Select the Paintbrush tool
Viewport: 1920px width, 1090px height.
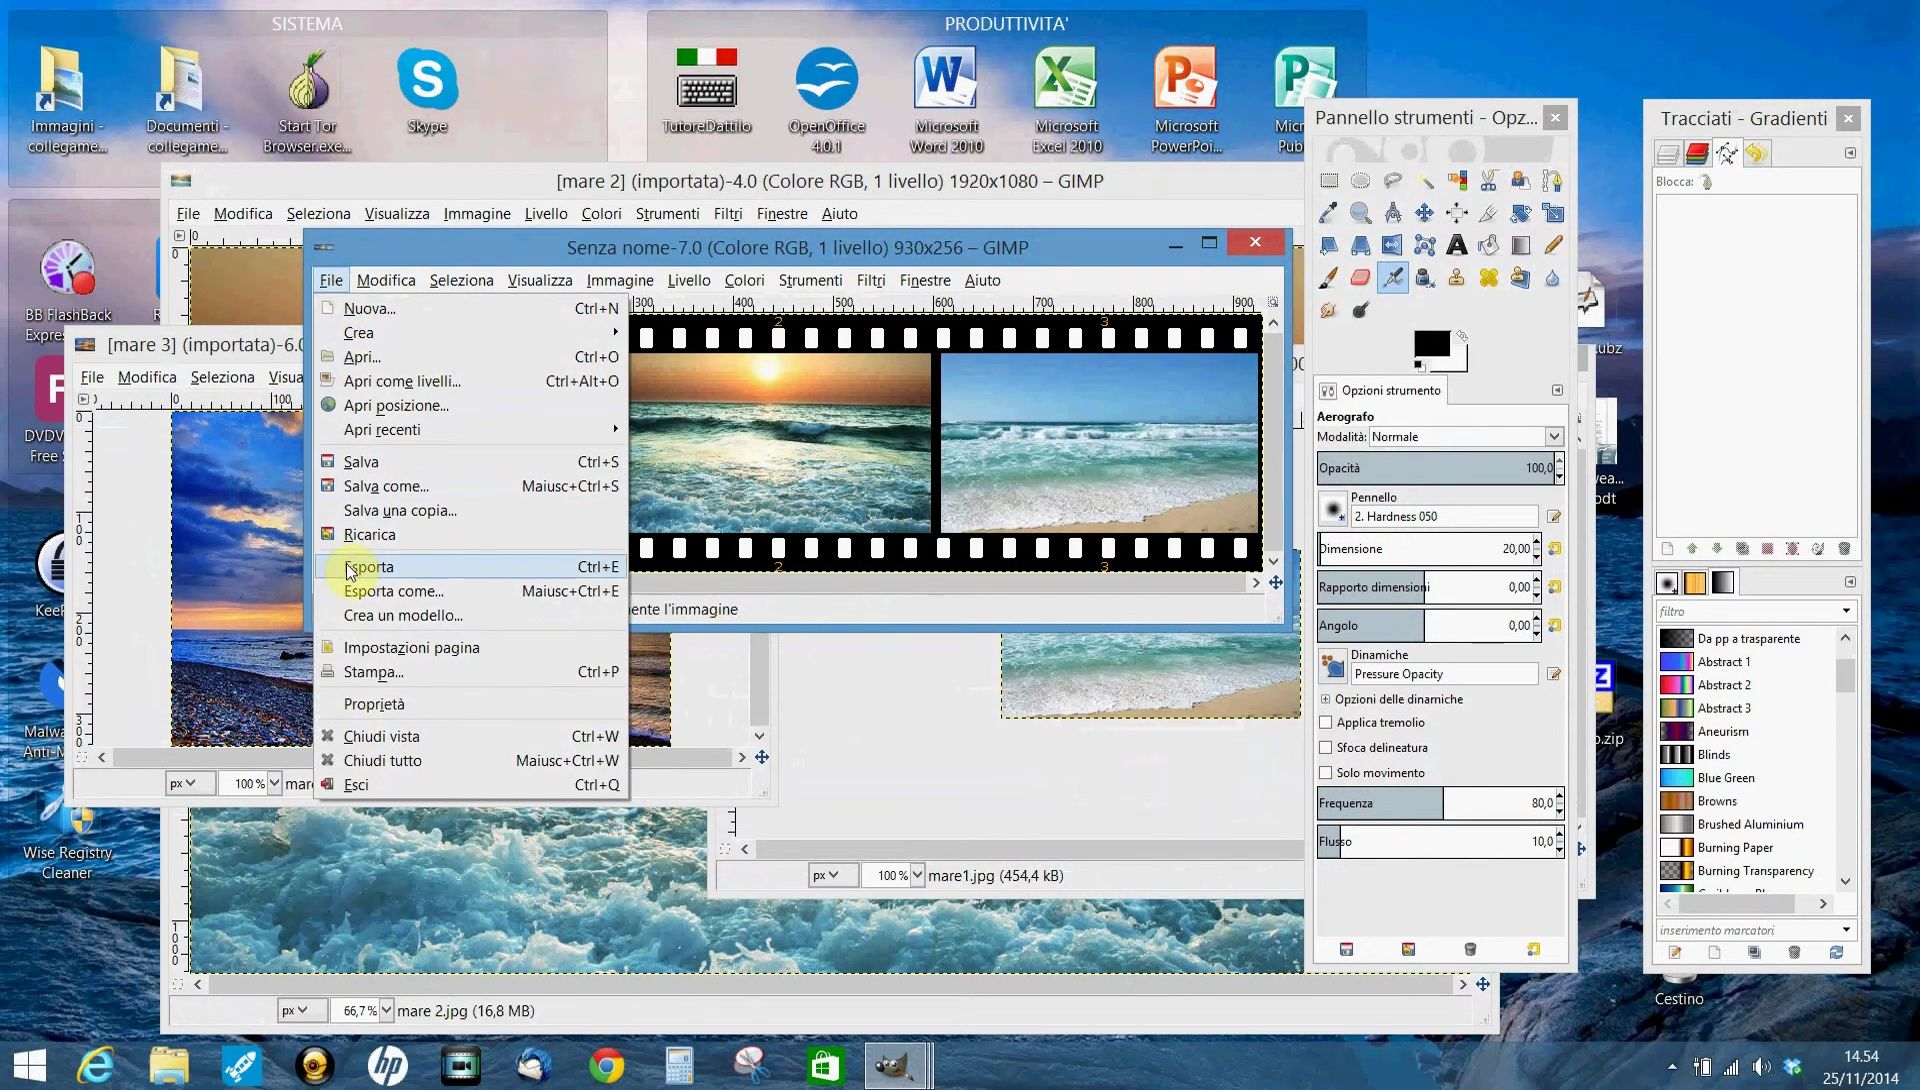(1329, 278)
